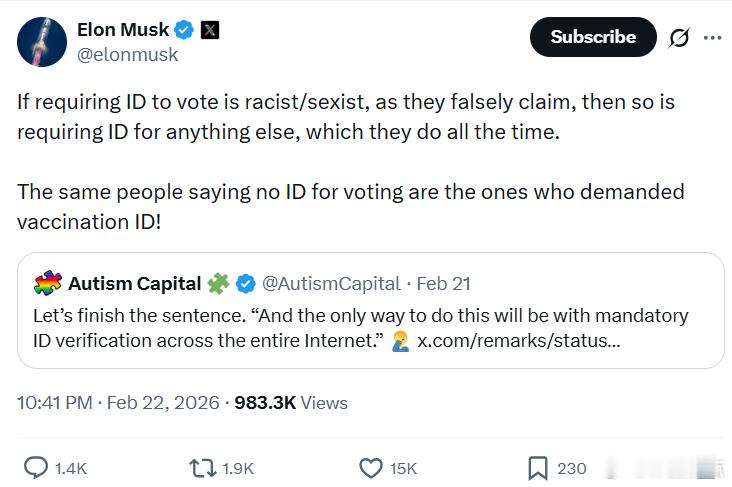Open the Autism Capital avatar in quoted tweet
The height and width of the screenshot is (487, 732).
pyautogui.click(x=47, y=284)
